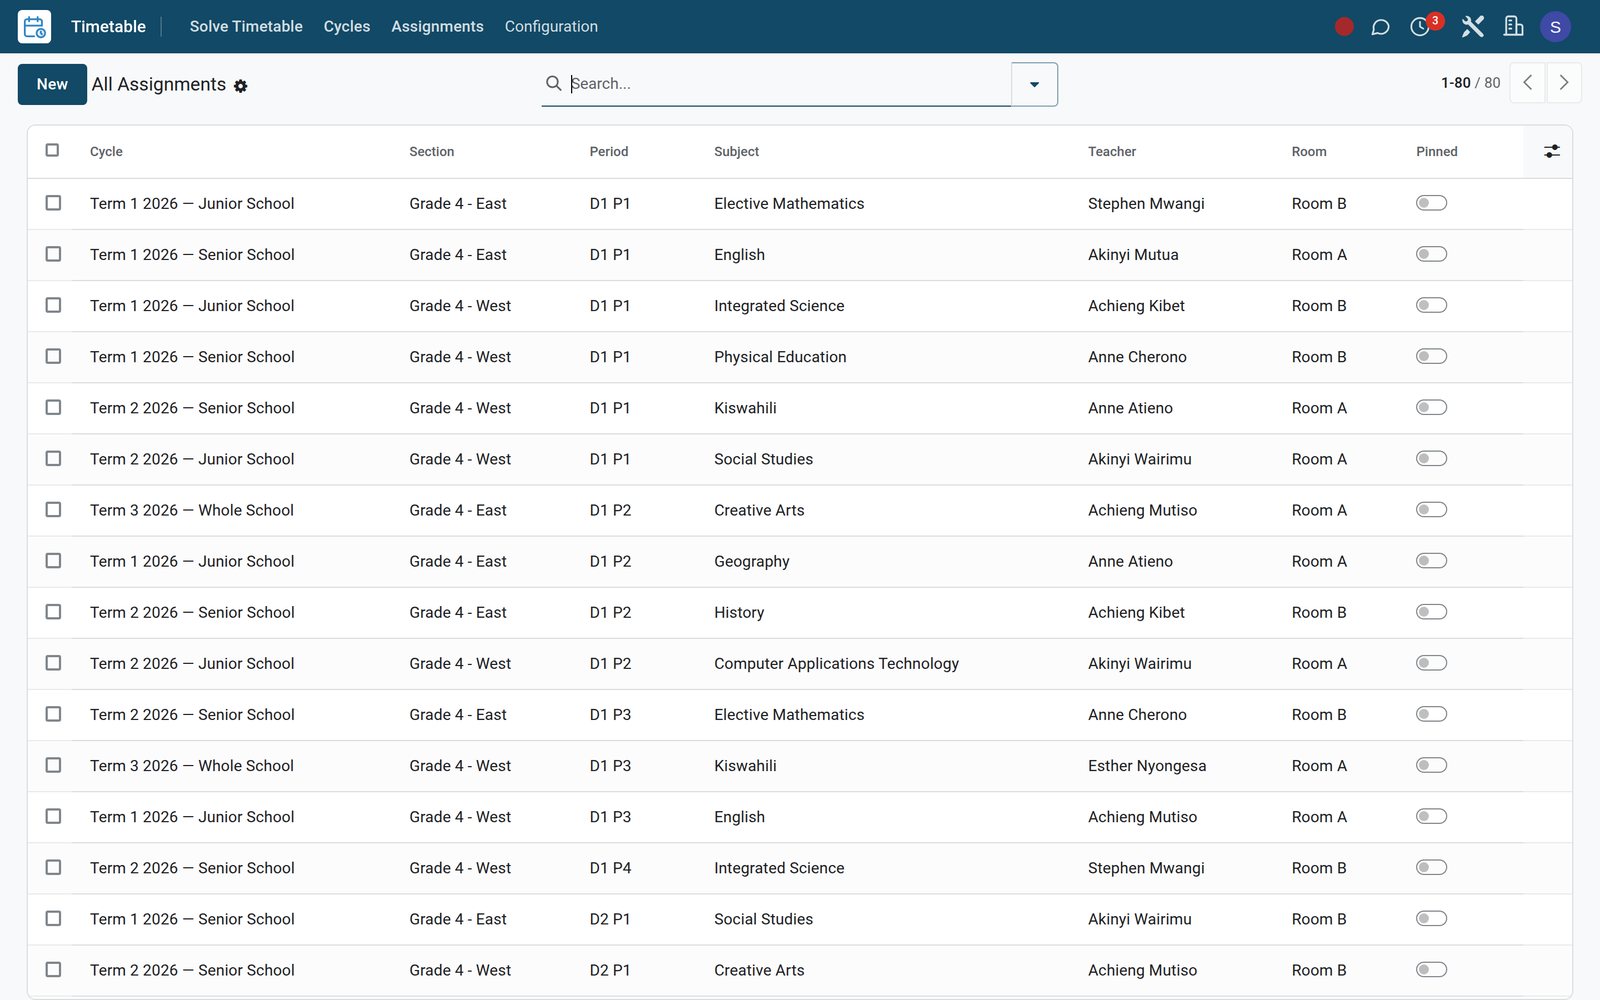Toggle Pinned for Creative Arts D1 P2
This screenshot has height=1000, width=1600.
pyautogui.click(x=1431, y=510)
